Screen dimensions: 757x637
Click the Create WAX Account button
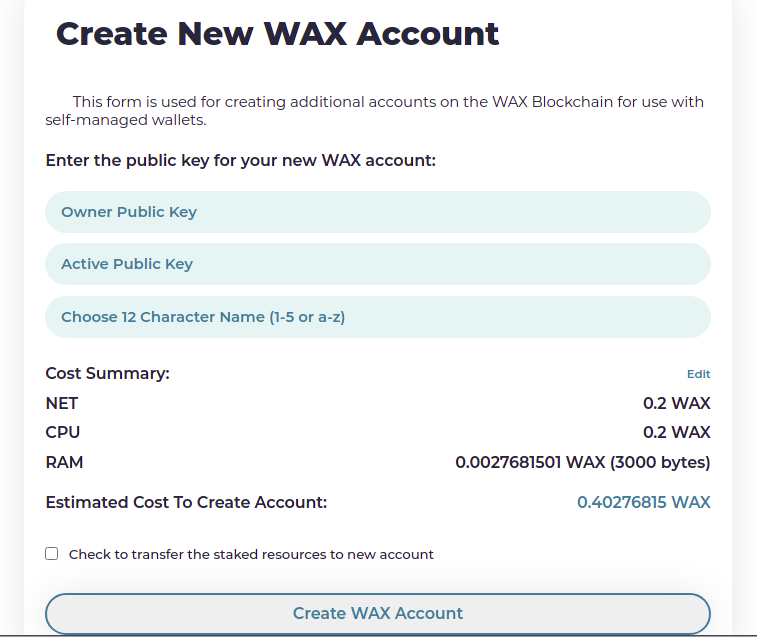378,613
